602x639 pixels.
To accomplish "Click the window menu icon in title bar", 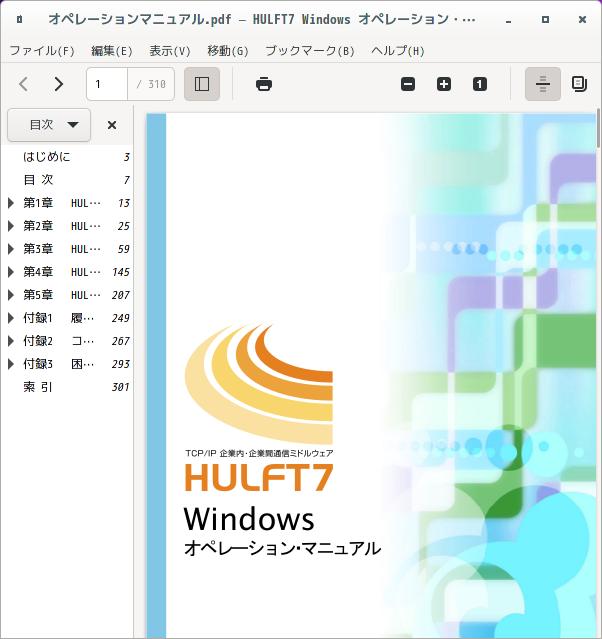I will pos(19,19).
